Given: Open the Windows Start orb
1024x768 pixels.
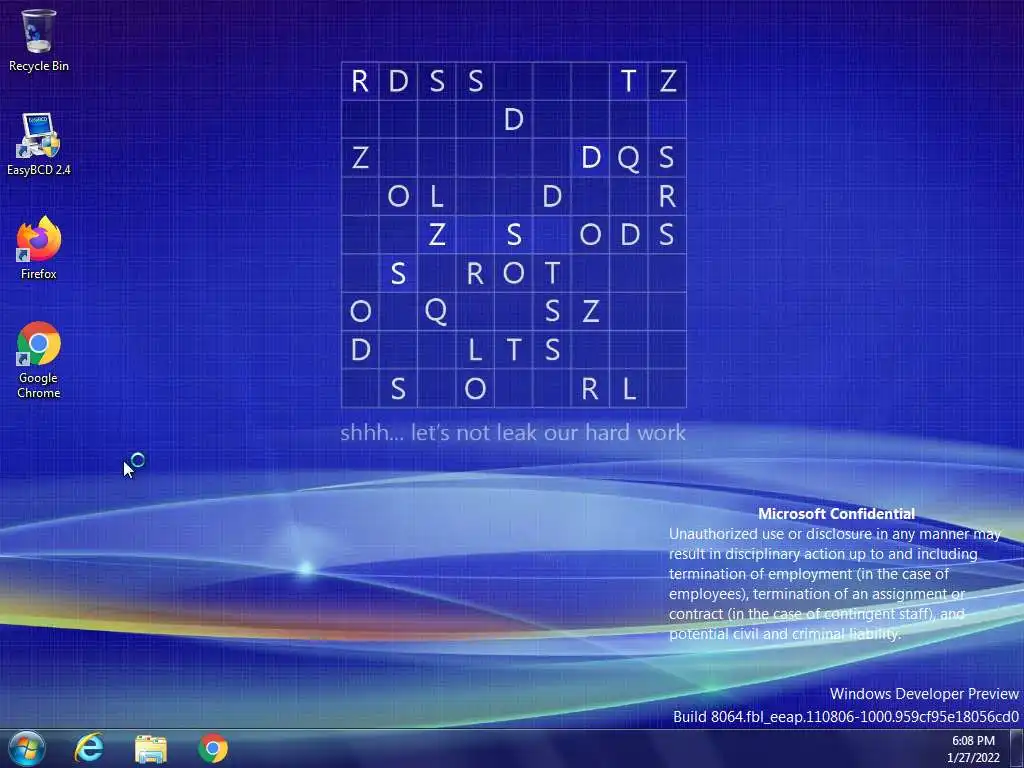Looking at the screenshot, I should point(27,748).
